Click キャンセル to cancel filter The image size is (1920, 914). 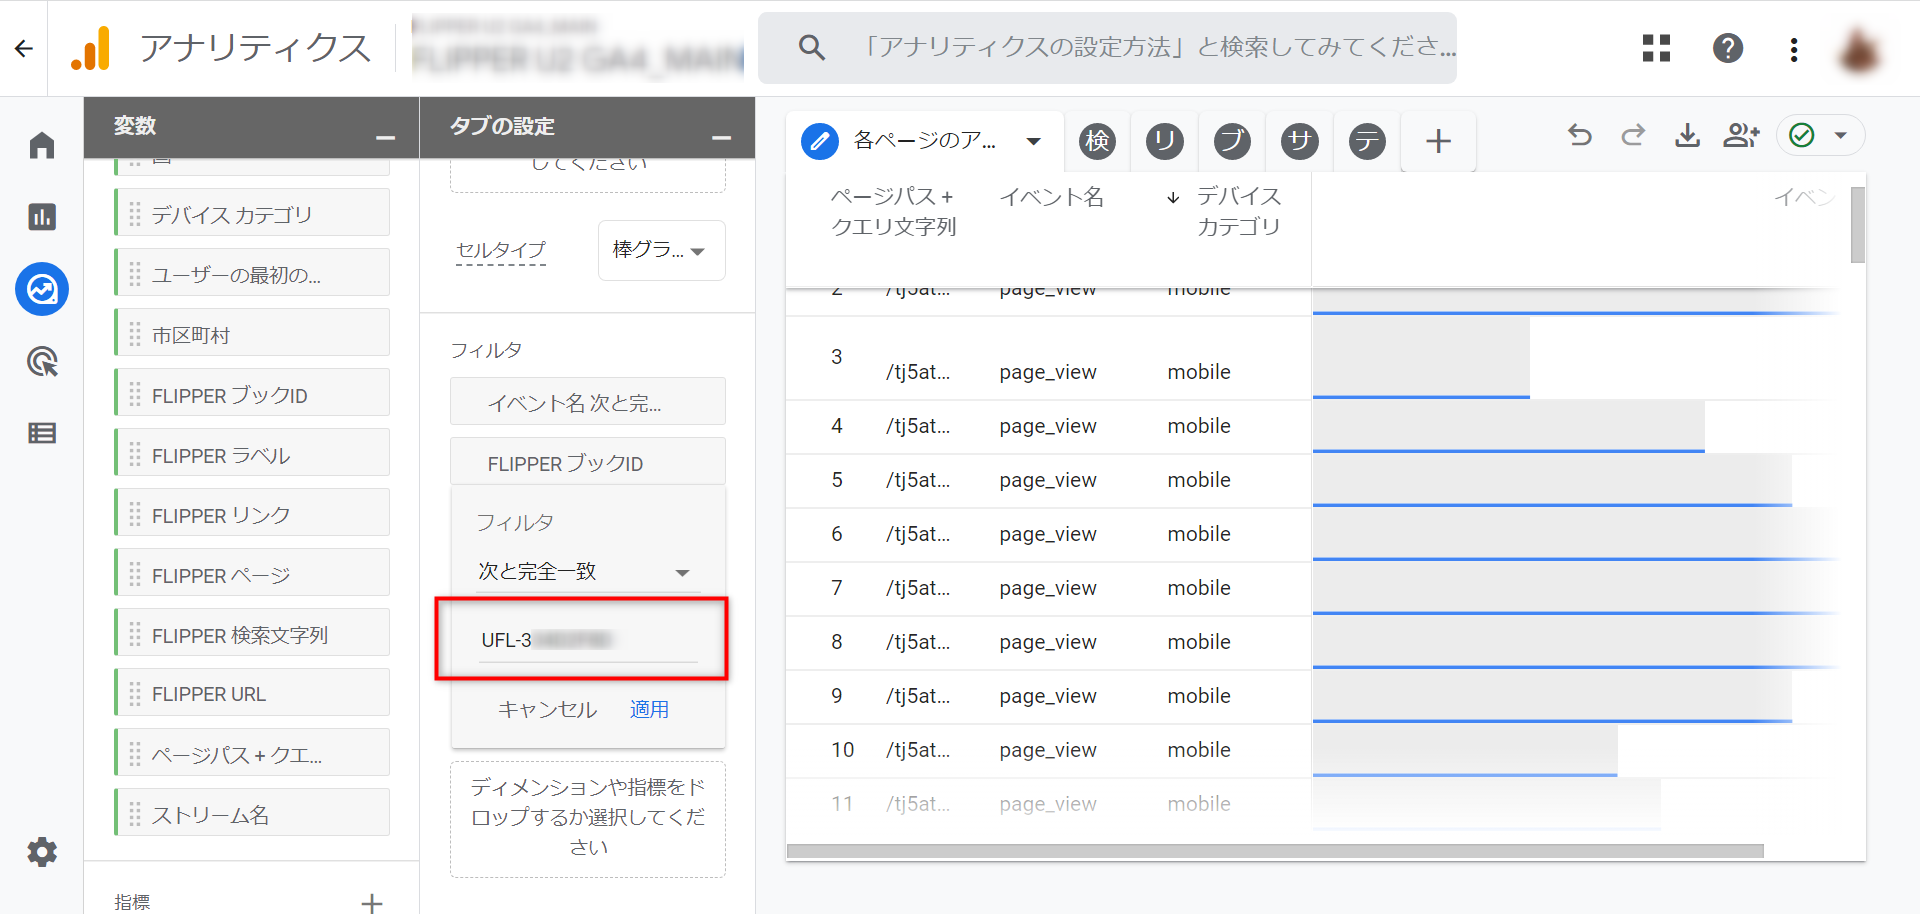tap(547, 709)
